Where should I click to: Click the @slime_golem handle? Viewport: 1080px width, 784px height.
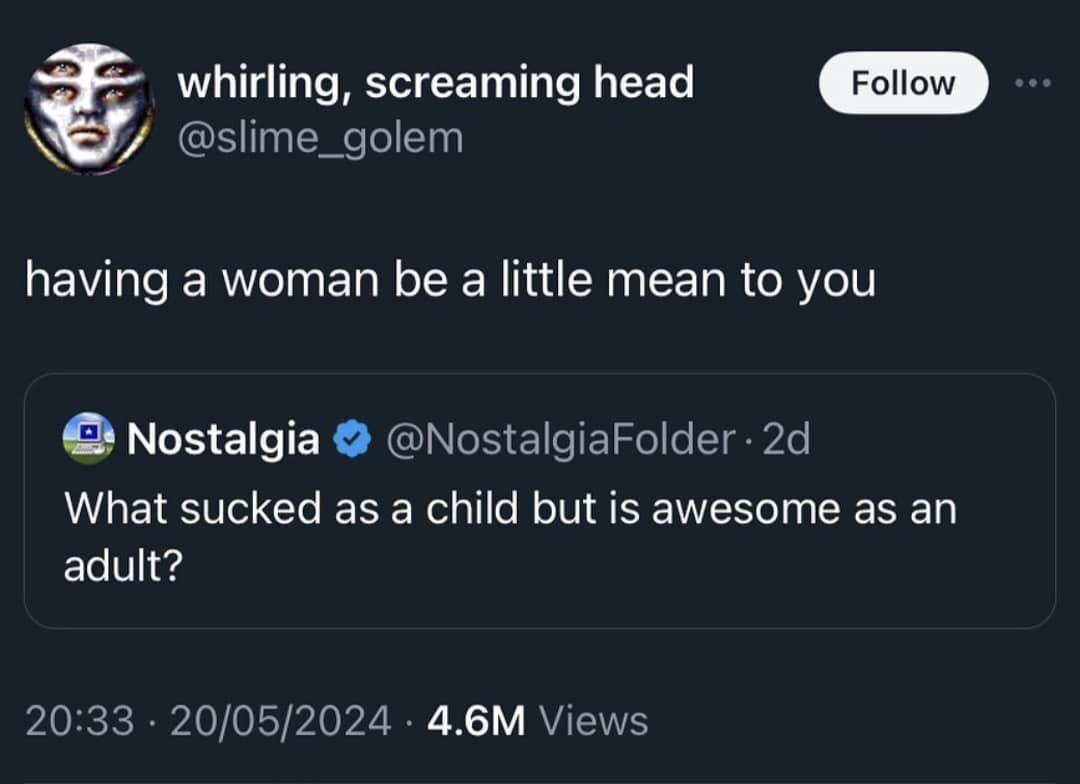tap(320, 138)
